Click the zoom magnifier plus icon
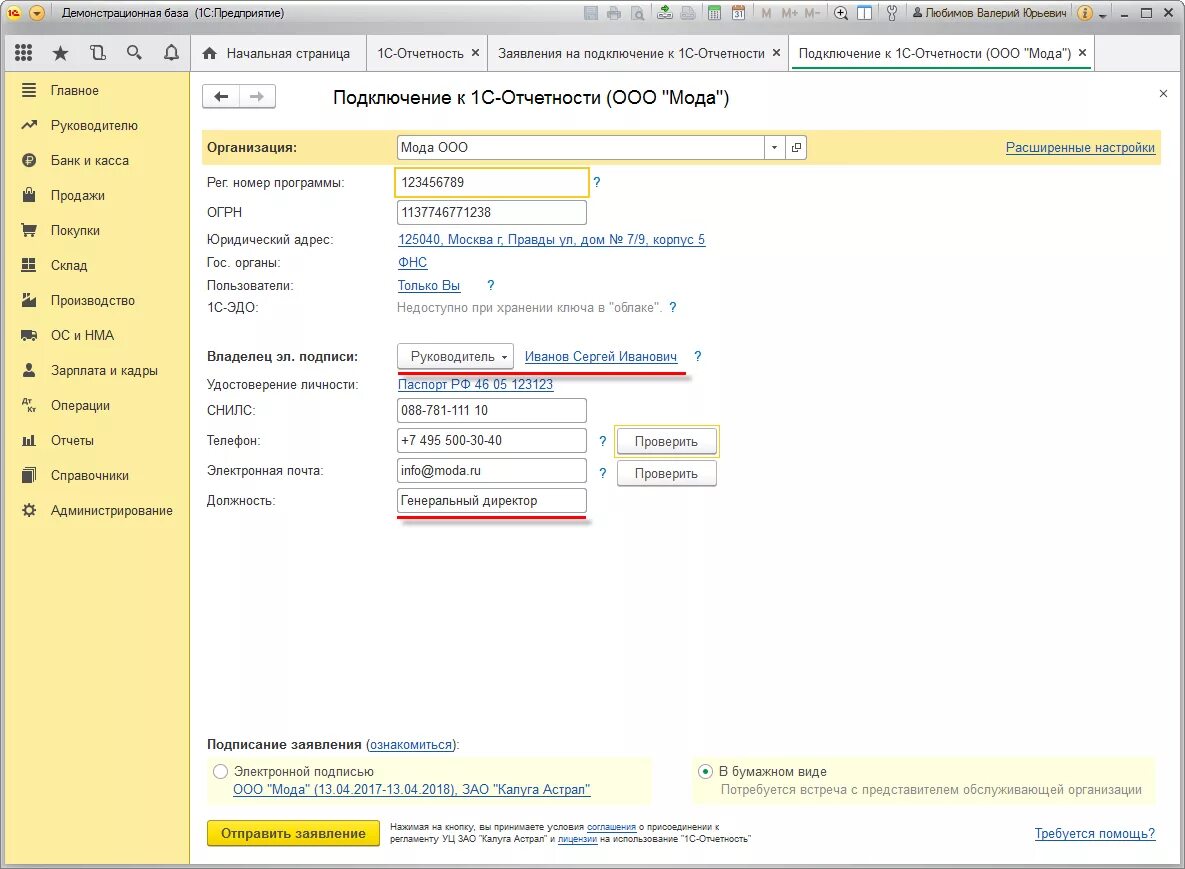 coord(840,13)
